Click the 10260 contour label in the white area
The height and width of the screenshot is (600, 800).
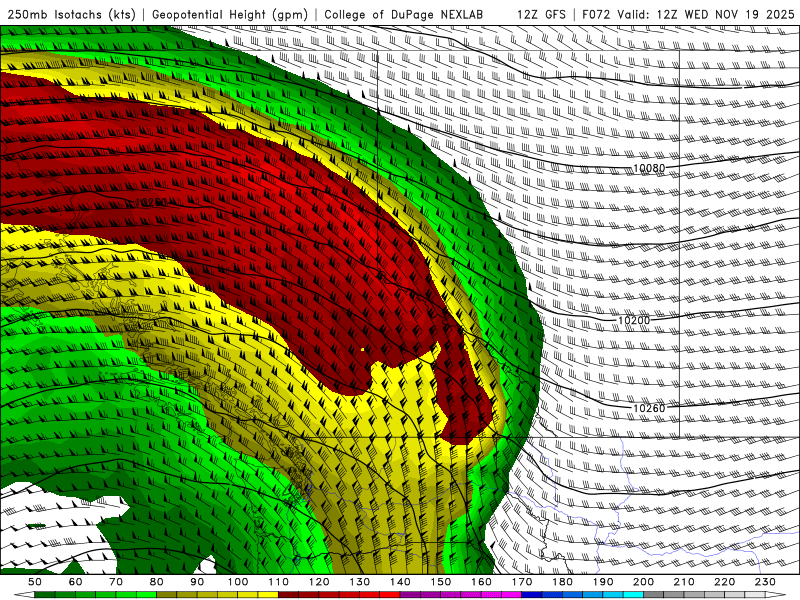649,408
